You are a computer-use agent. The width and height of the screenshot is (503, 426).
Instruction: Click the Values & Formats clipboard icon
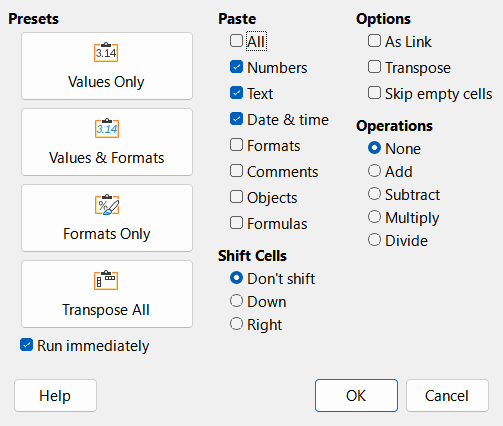point(107,128)
